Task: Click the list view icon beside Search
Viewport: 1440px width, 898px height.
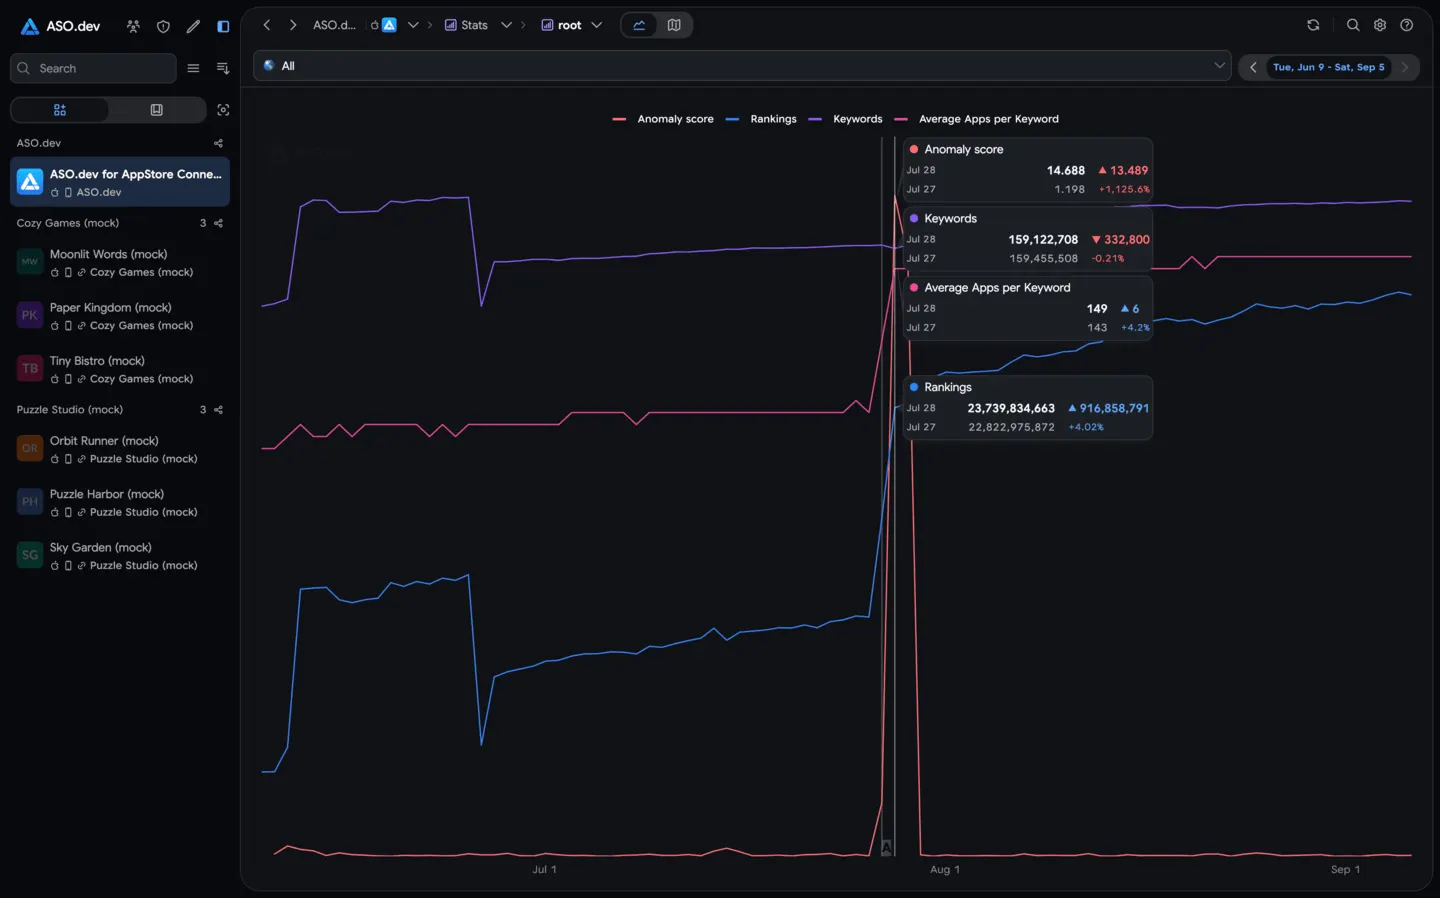Action: [x=193, y=68]
